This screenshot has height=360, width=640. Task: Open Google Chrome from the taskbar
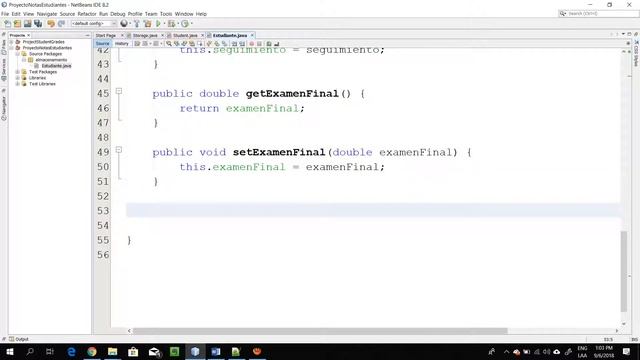click(92, 351)
